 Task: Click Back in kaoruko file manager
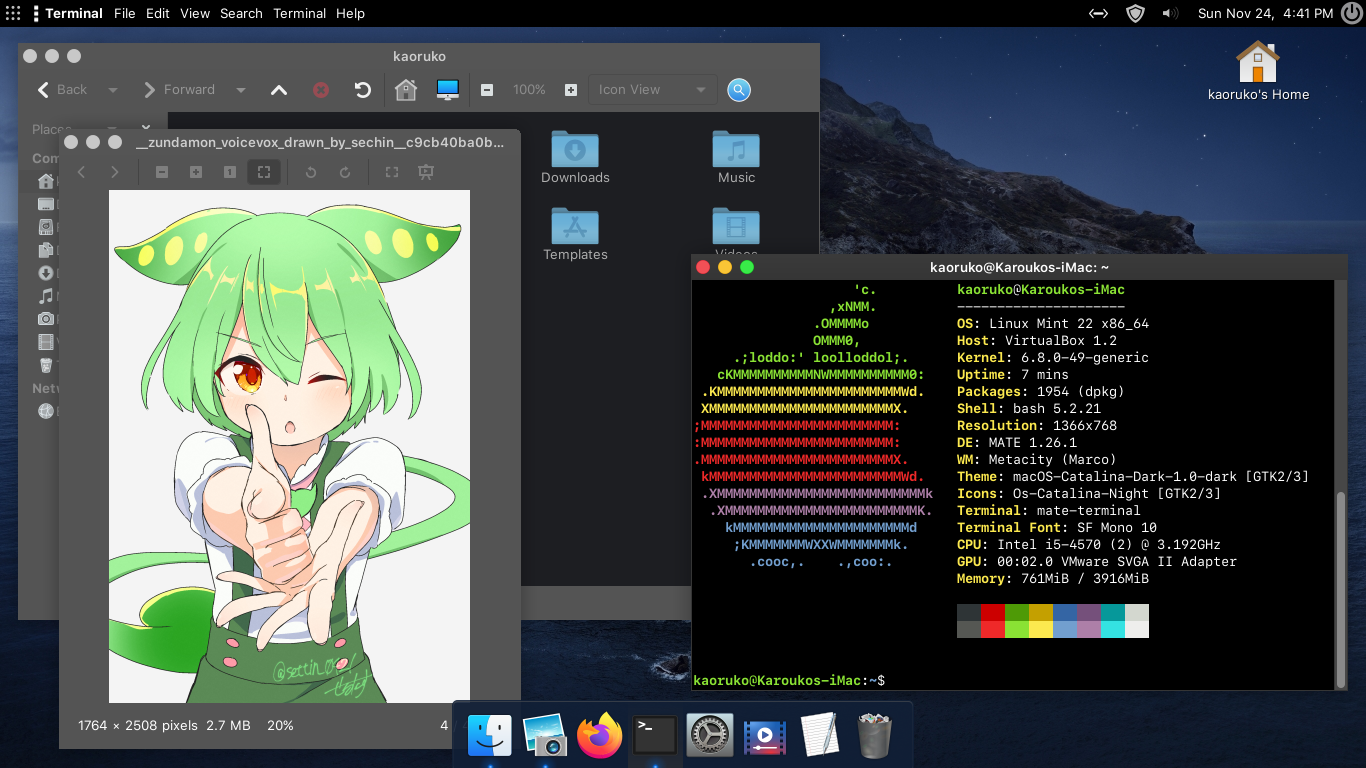[x=62, y=90]
